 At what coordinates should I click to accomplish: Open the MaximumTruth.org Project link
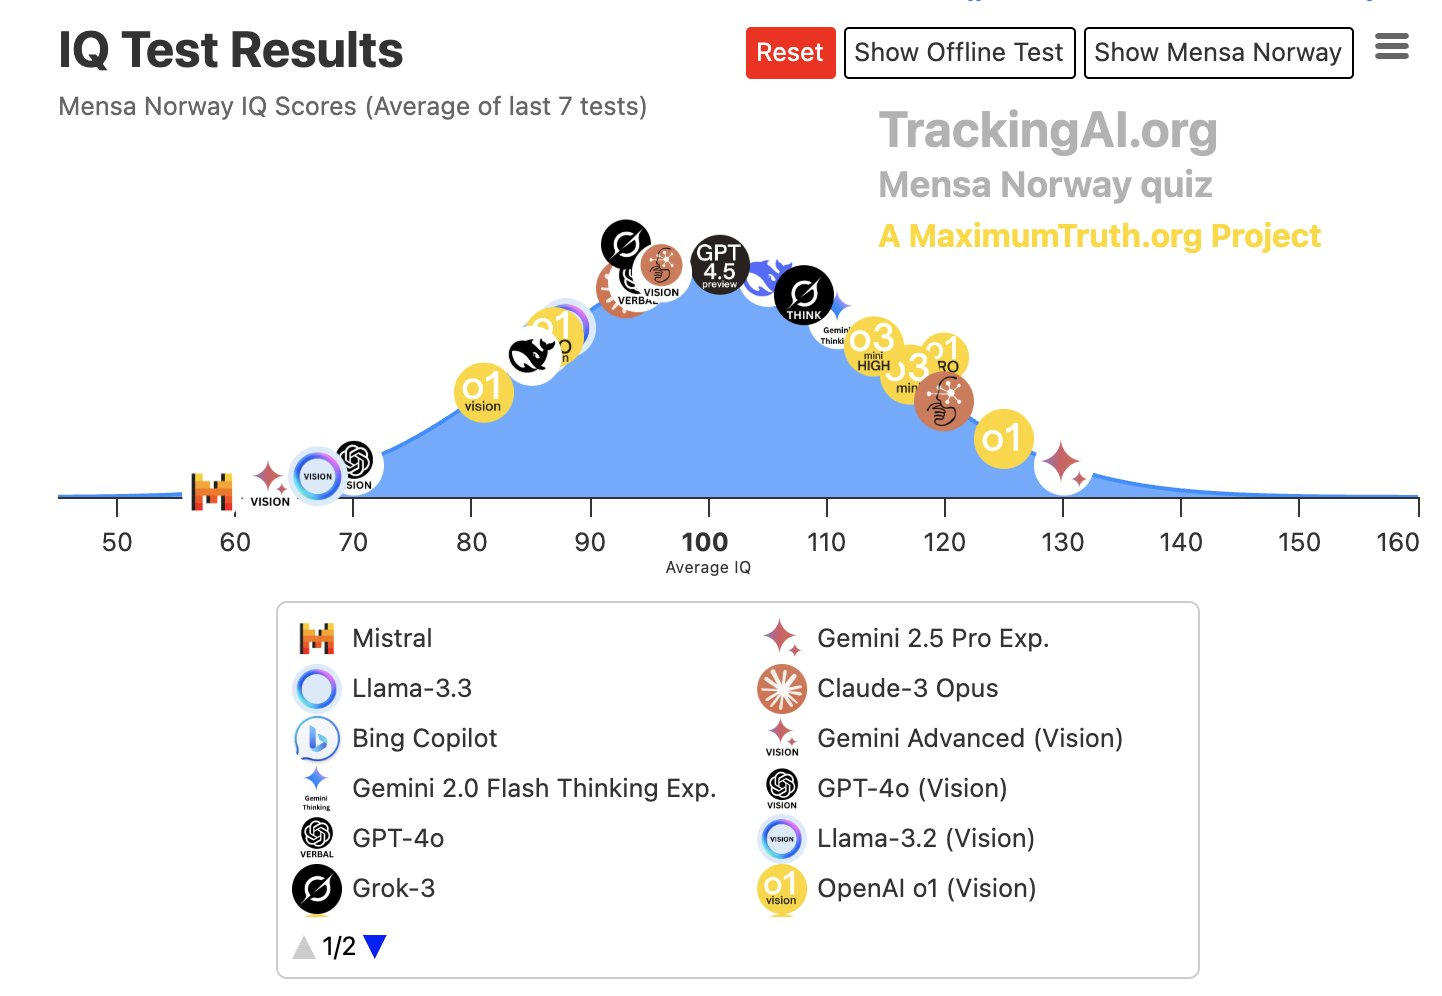coord(1099,236)
